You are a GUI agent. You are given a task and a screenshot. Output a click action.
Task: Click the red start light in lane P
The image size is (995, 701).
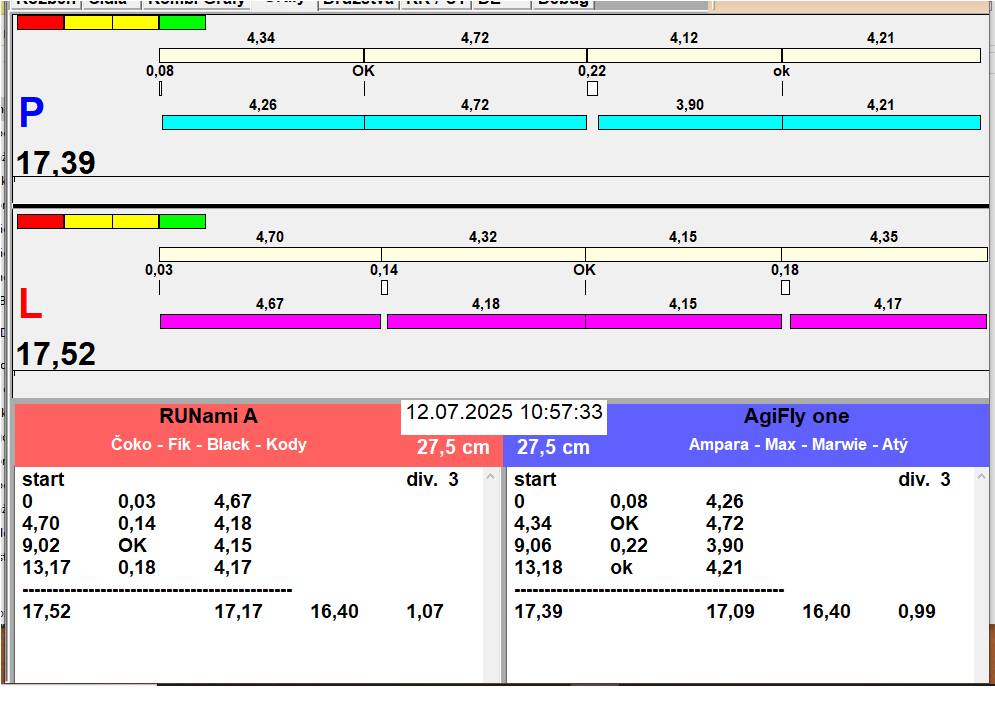point(40,22)
